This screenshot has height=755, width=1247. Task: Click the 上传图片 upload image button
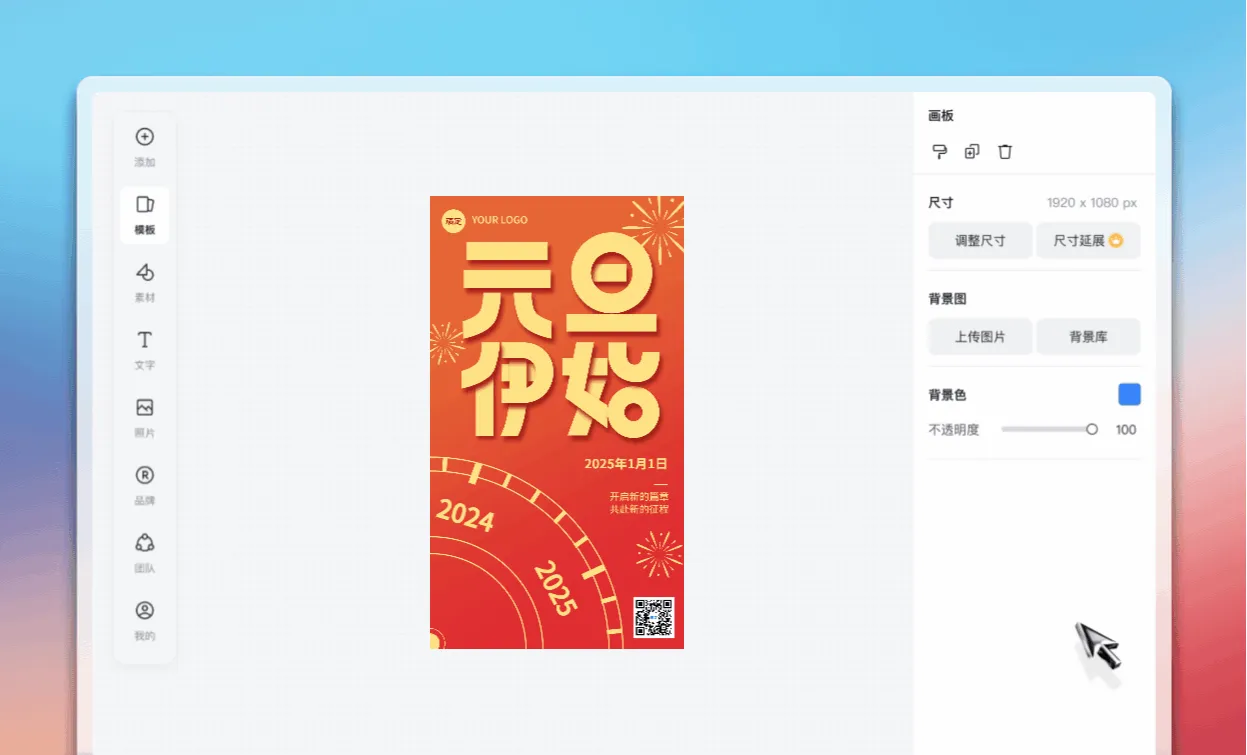tap(980, 337)
